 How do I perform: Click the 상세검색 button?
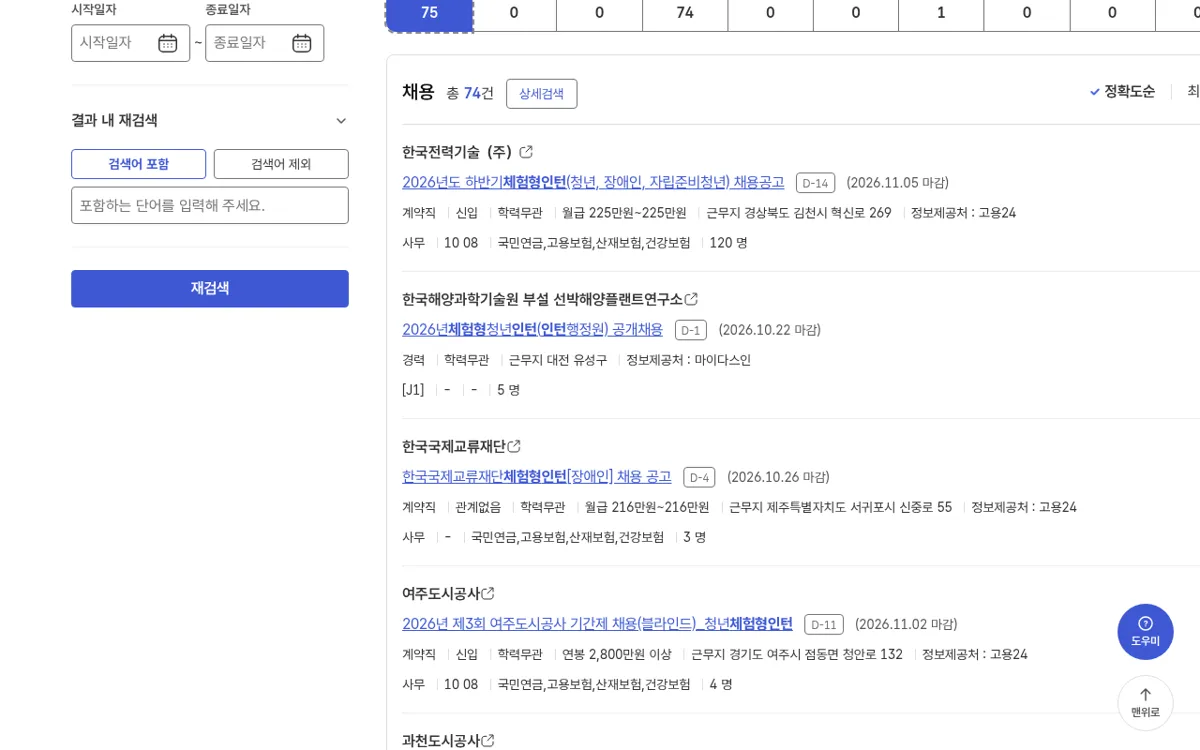click(541, 93)
